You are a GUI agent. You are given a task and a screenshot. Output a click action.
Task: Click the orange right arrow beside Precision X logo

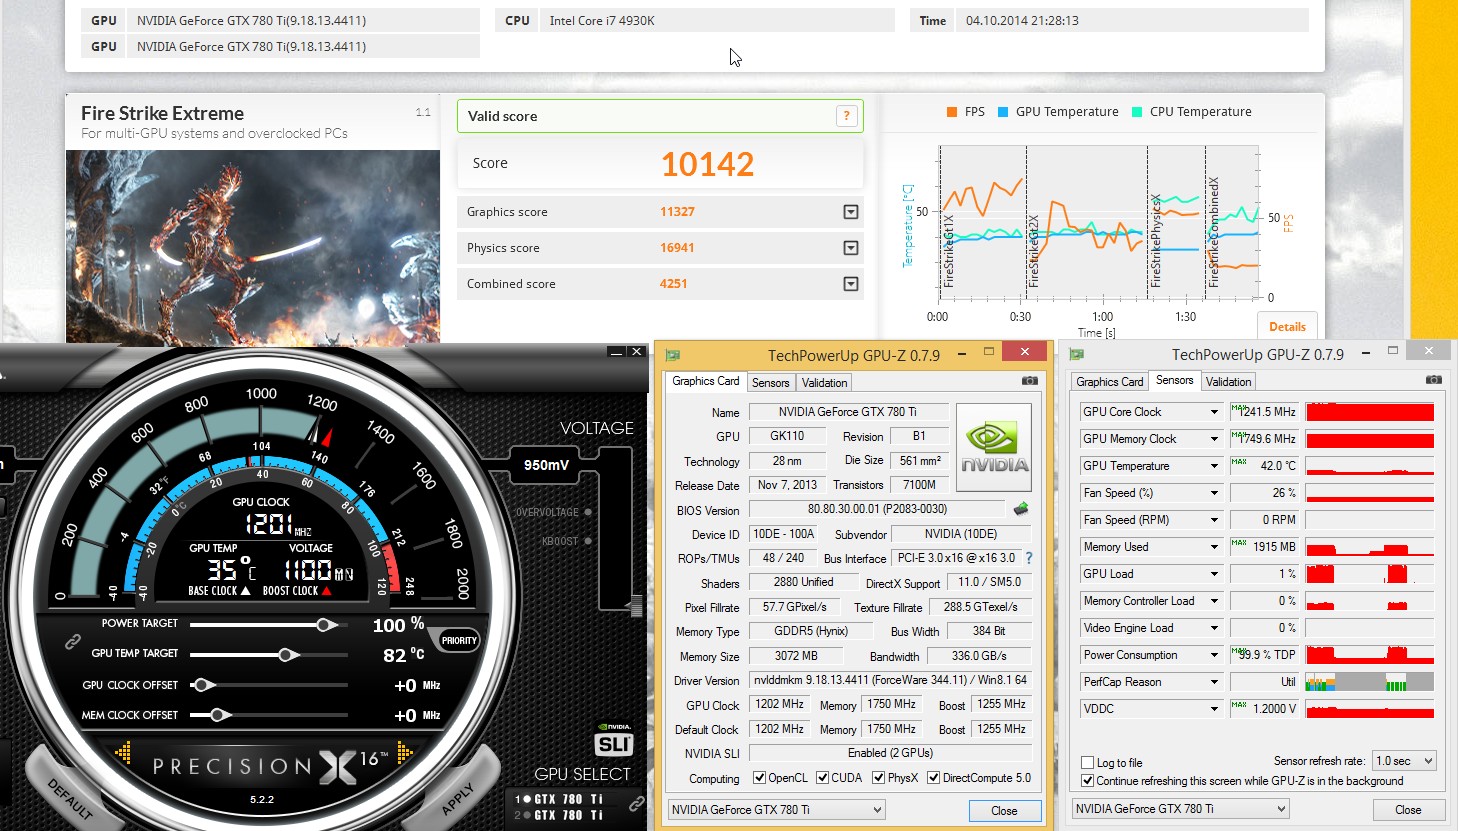[405, 752]
